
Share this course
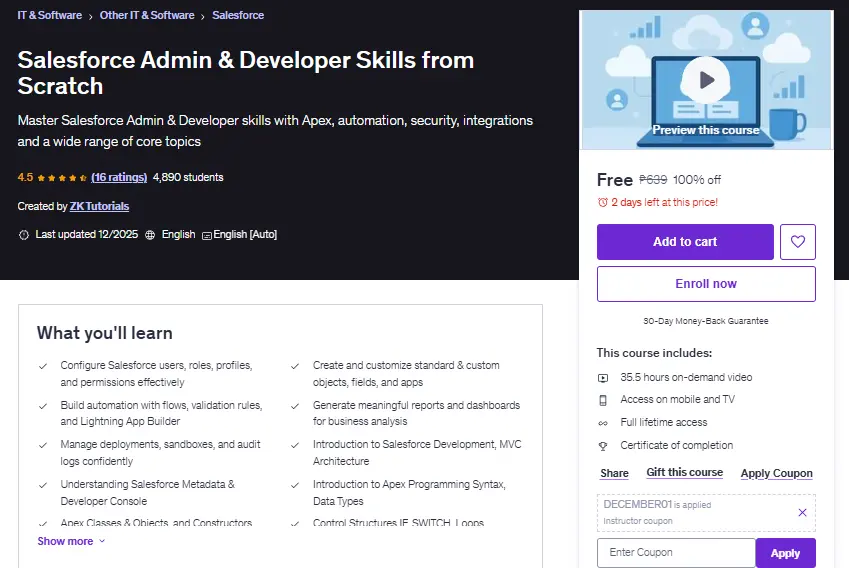(615, 473)
